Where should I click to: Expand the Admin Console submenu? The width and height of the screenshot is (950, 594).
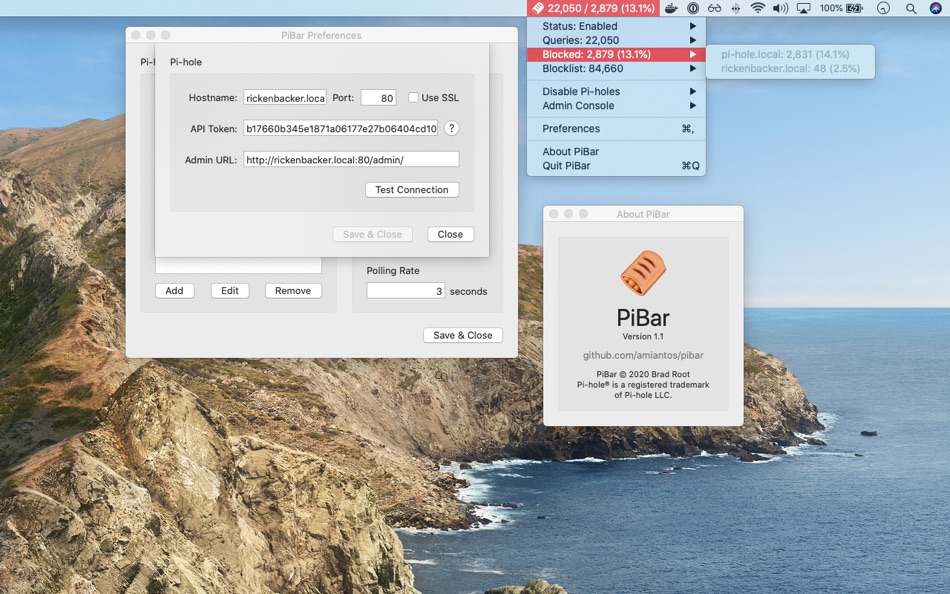point(616,105)
